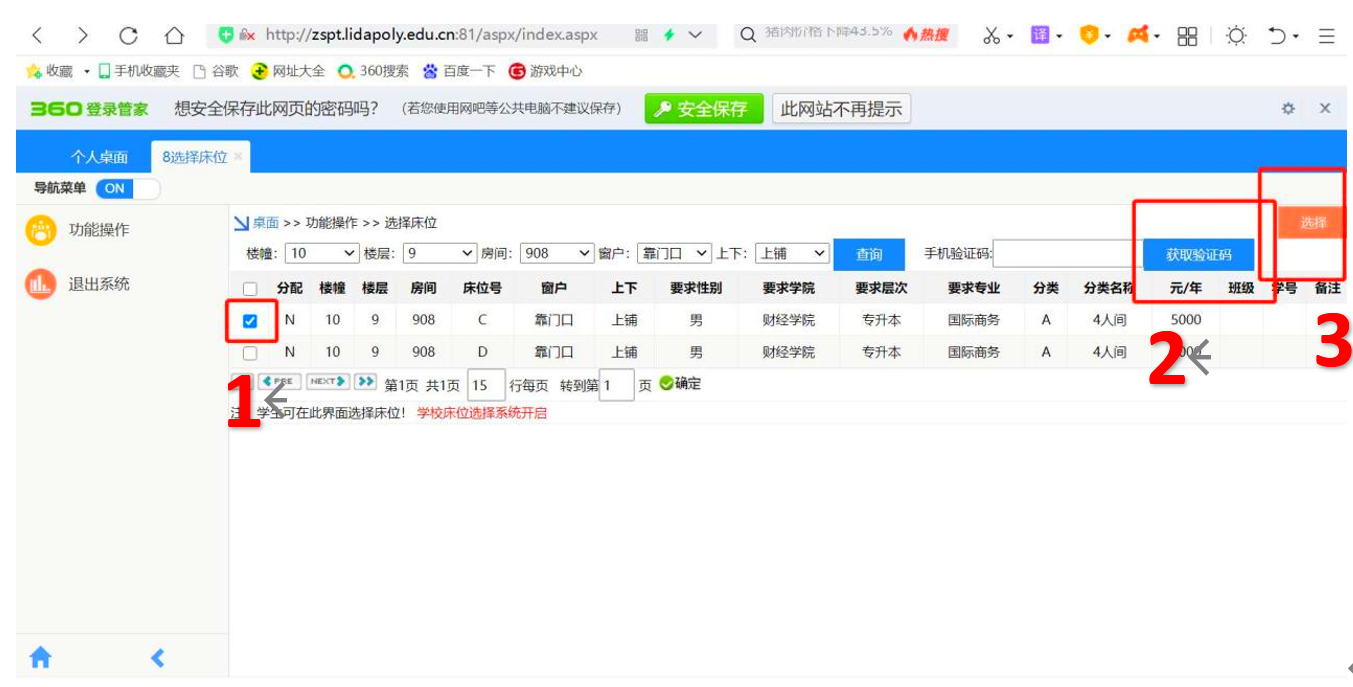Screen dimensions: 1353x687
Task: Open the 房间 dropdown showing 908
Action: (x=558, y=254)
